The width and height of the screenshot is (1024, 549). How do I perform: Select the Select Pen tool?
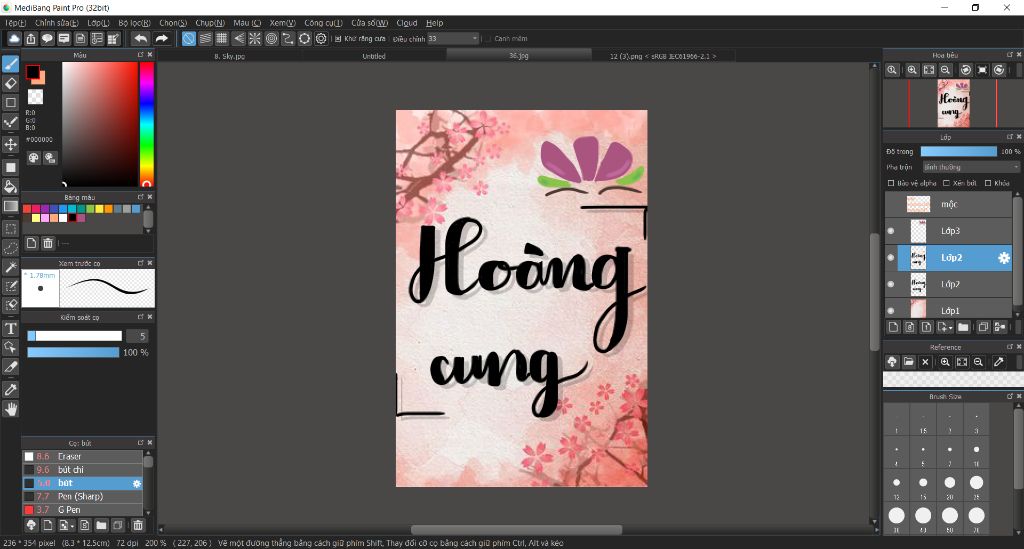pyautogui.click(x=10, y=286)
